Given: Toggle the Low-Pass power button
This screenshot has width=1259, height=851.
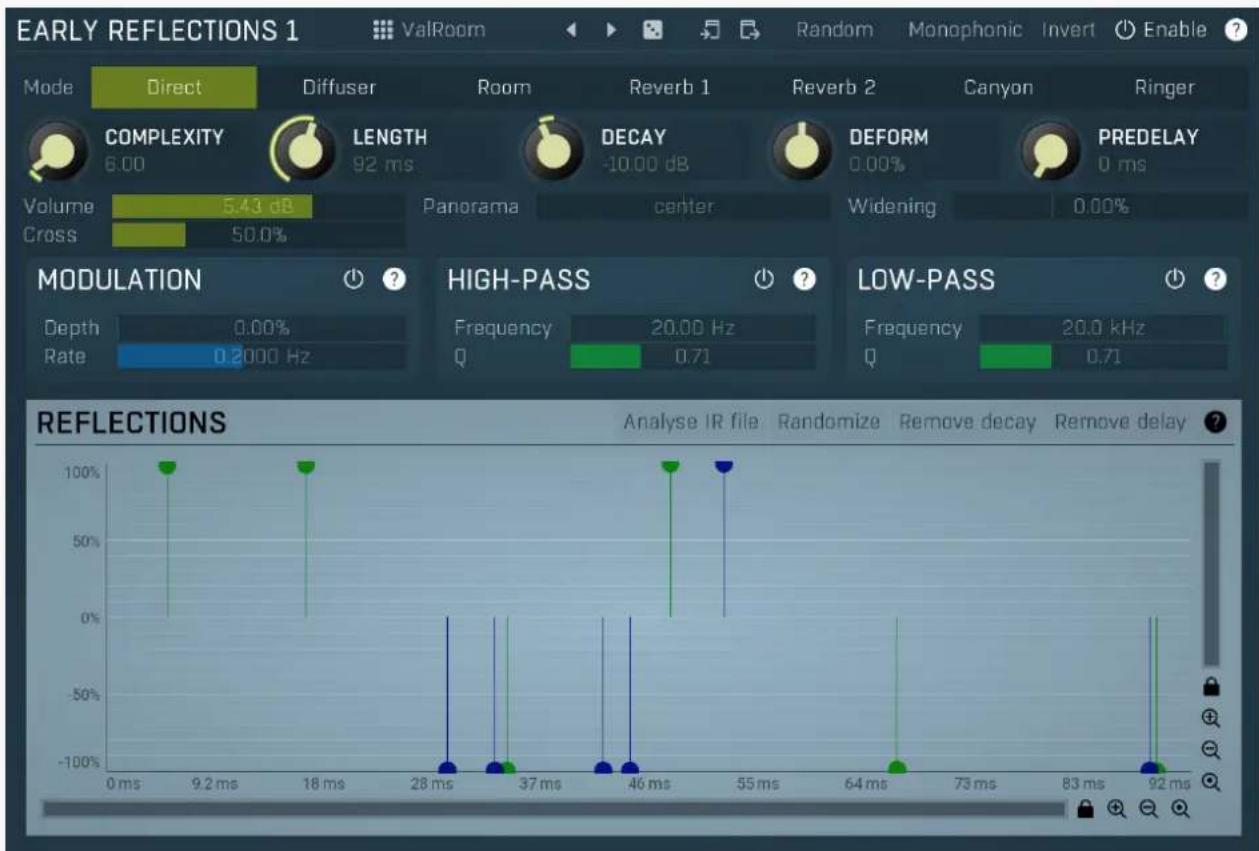Looking at the screenshot, I should [1177, 281].
